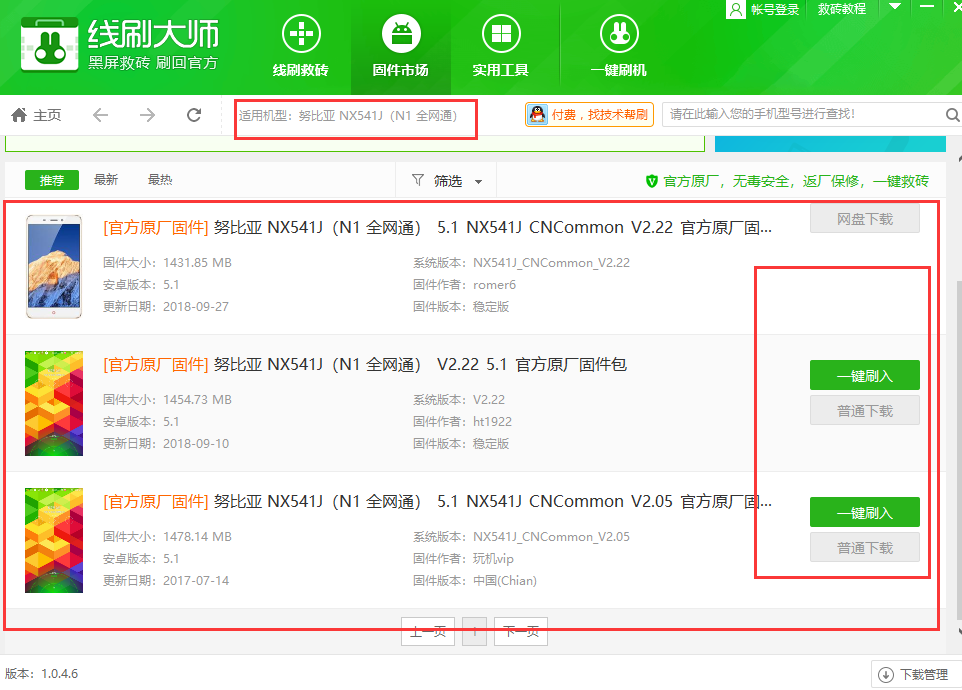962x690 pixels.
Task: Go to 主页 home
Action: click(37, 115)
